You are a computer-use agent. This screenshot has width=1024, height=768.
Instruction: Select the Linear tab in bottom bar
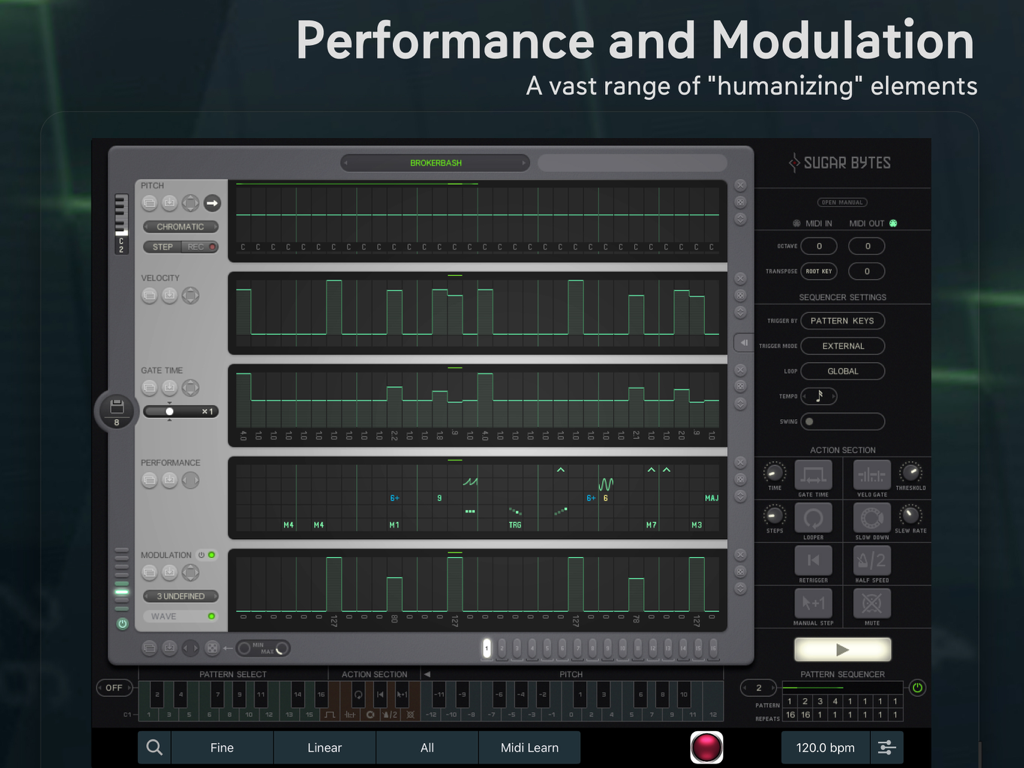(x=324, y=747)
